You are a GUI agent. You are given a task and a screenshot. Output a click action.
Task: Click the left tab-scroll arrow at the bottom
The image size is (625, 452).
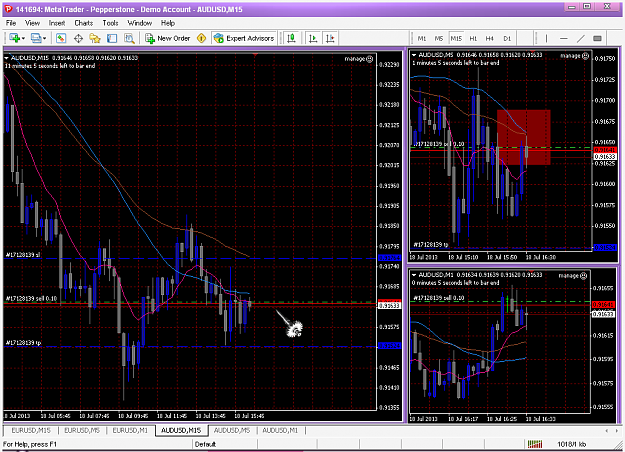607,430
